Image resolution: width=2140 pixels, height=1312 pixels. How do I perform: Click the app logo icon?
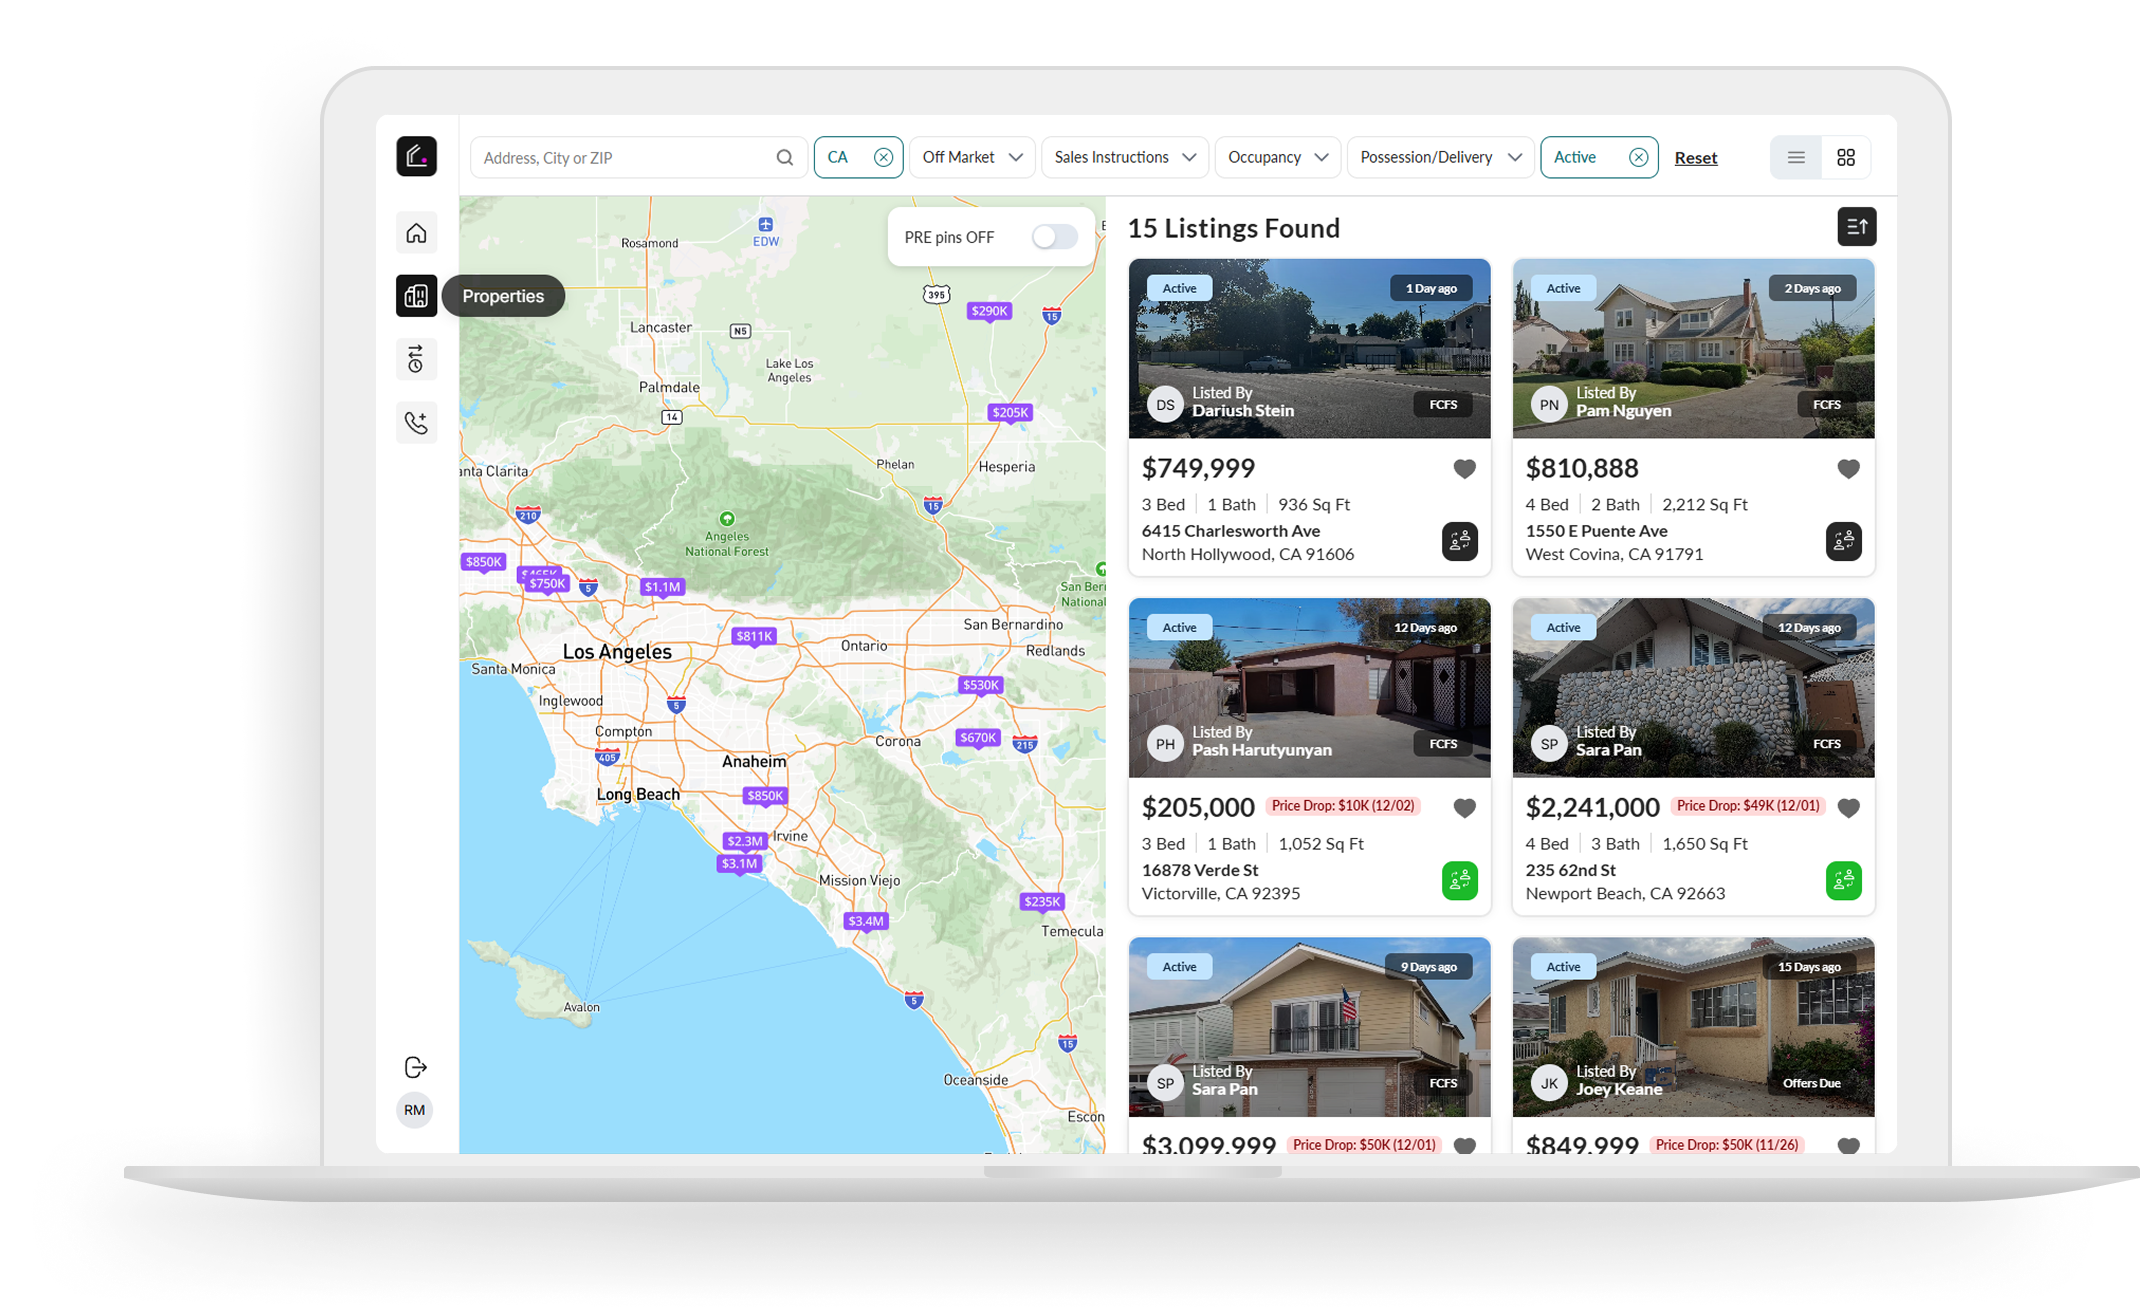[x=416, y=157]
